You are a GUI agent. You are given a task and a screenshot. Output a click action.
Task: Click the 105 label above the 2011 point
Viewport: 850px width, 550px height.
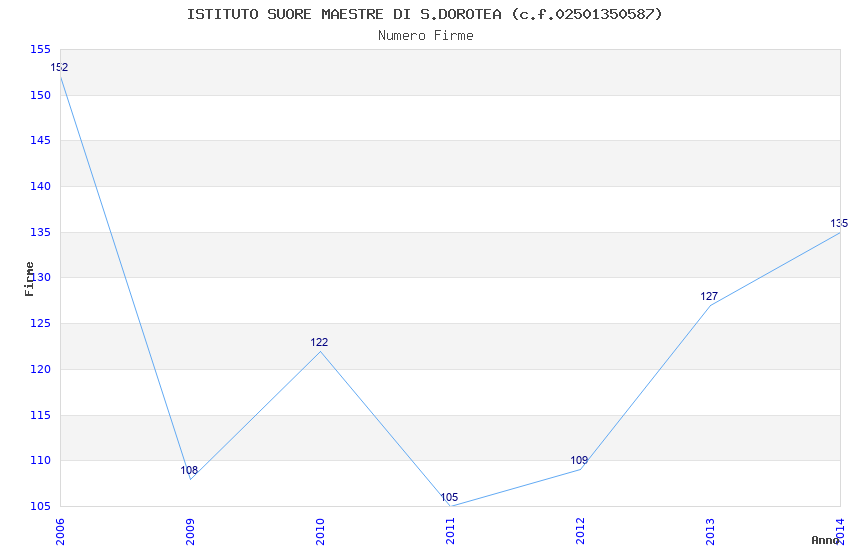[449, 497]
